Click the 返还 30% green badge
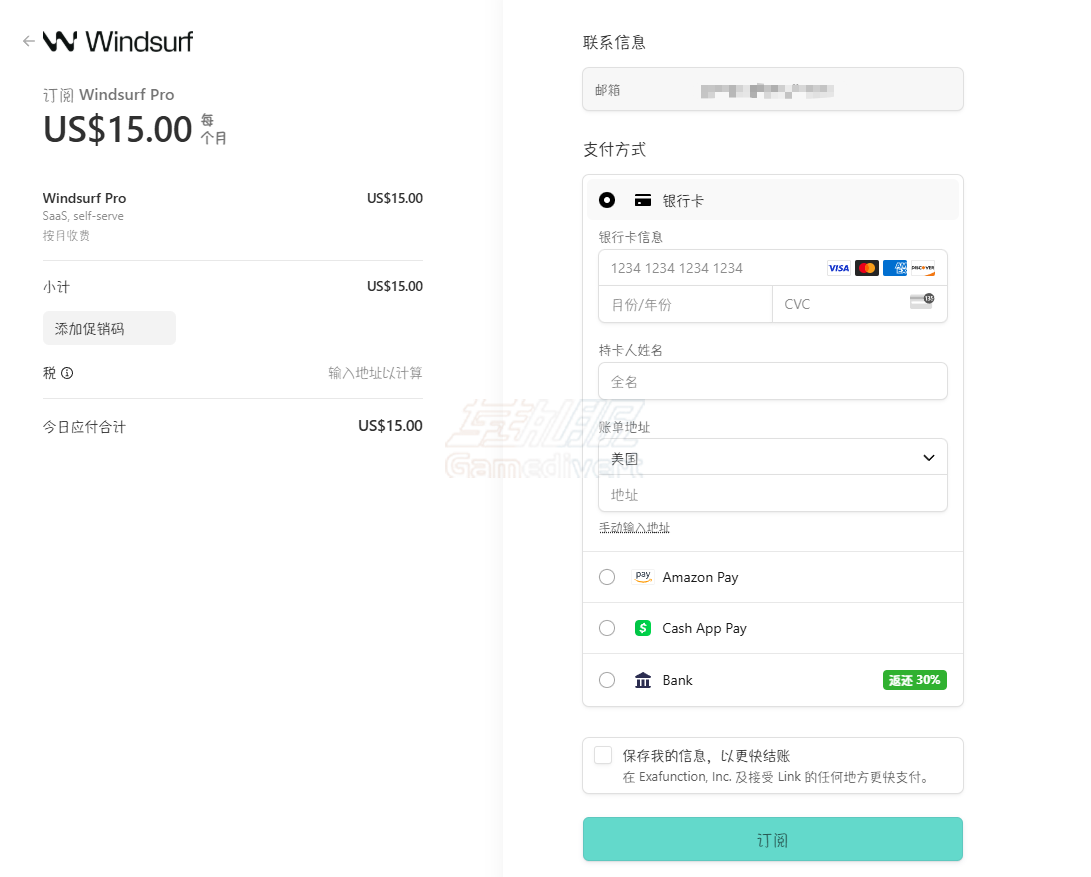Image resolution: width=1091 pixels, height=877 pixels. point(914,680)
